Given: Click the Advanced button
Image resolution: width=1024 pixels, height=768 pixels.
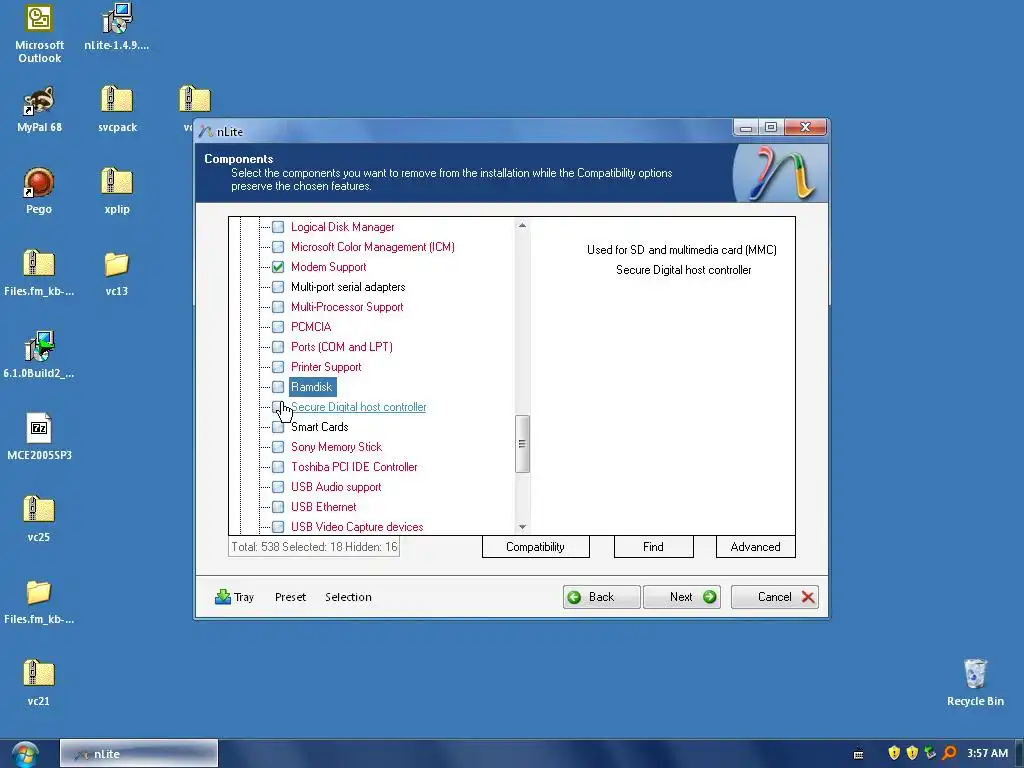Looking at the screenshot, I should 756,547.
